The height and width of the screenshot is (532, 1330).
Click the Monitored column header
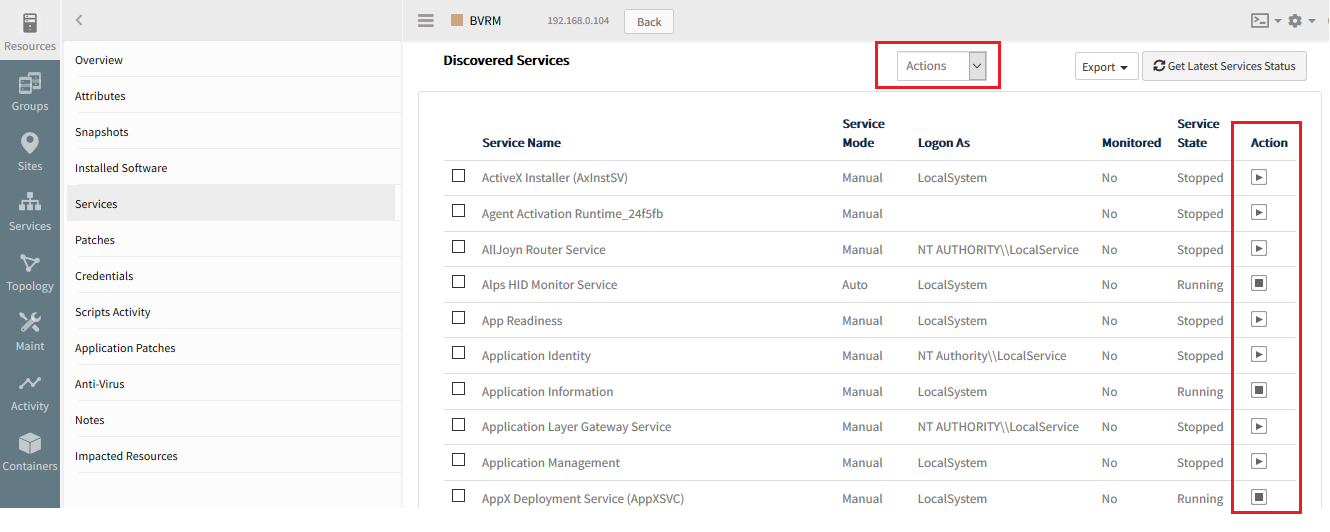[1131, 143]
